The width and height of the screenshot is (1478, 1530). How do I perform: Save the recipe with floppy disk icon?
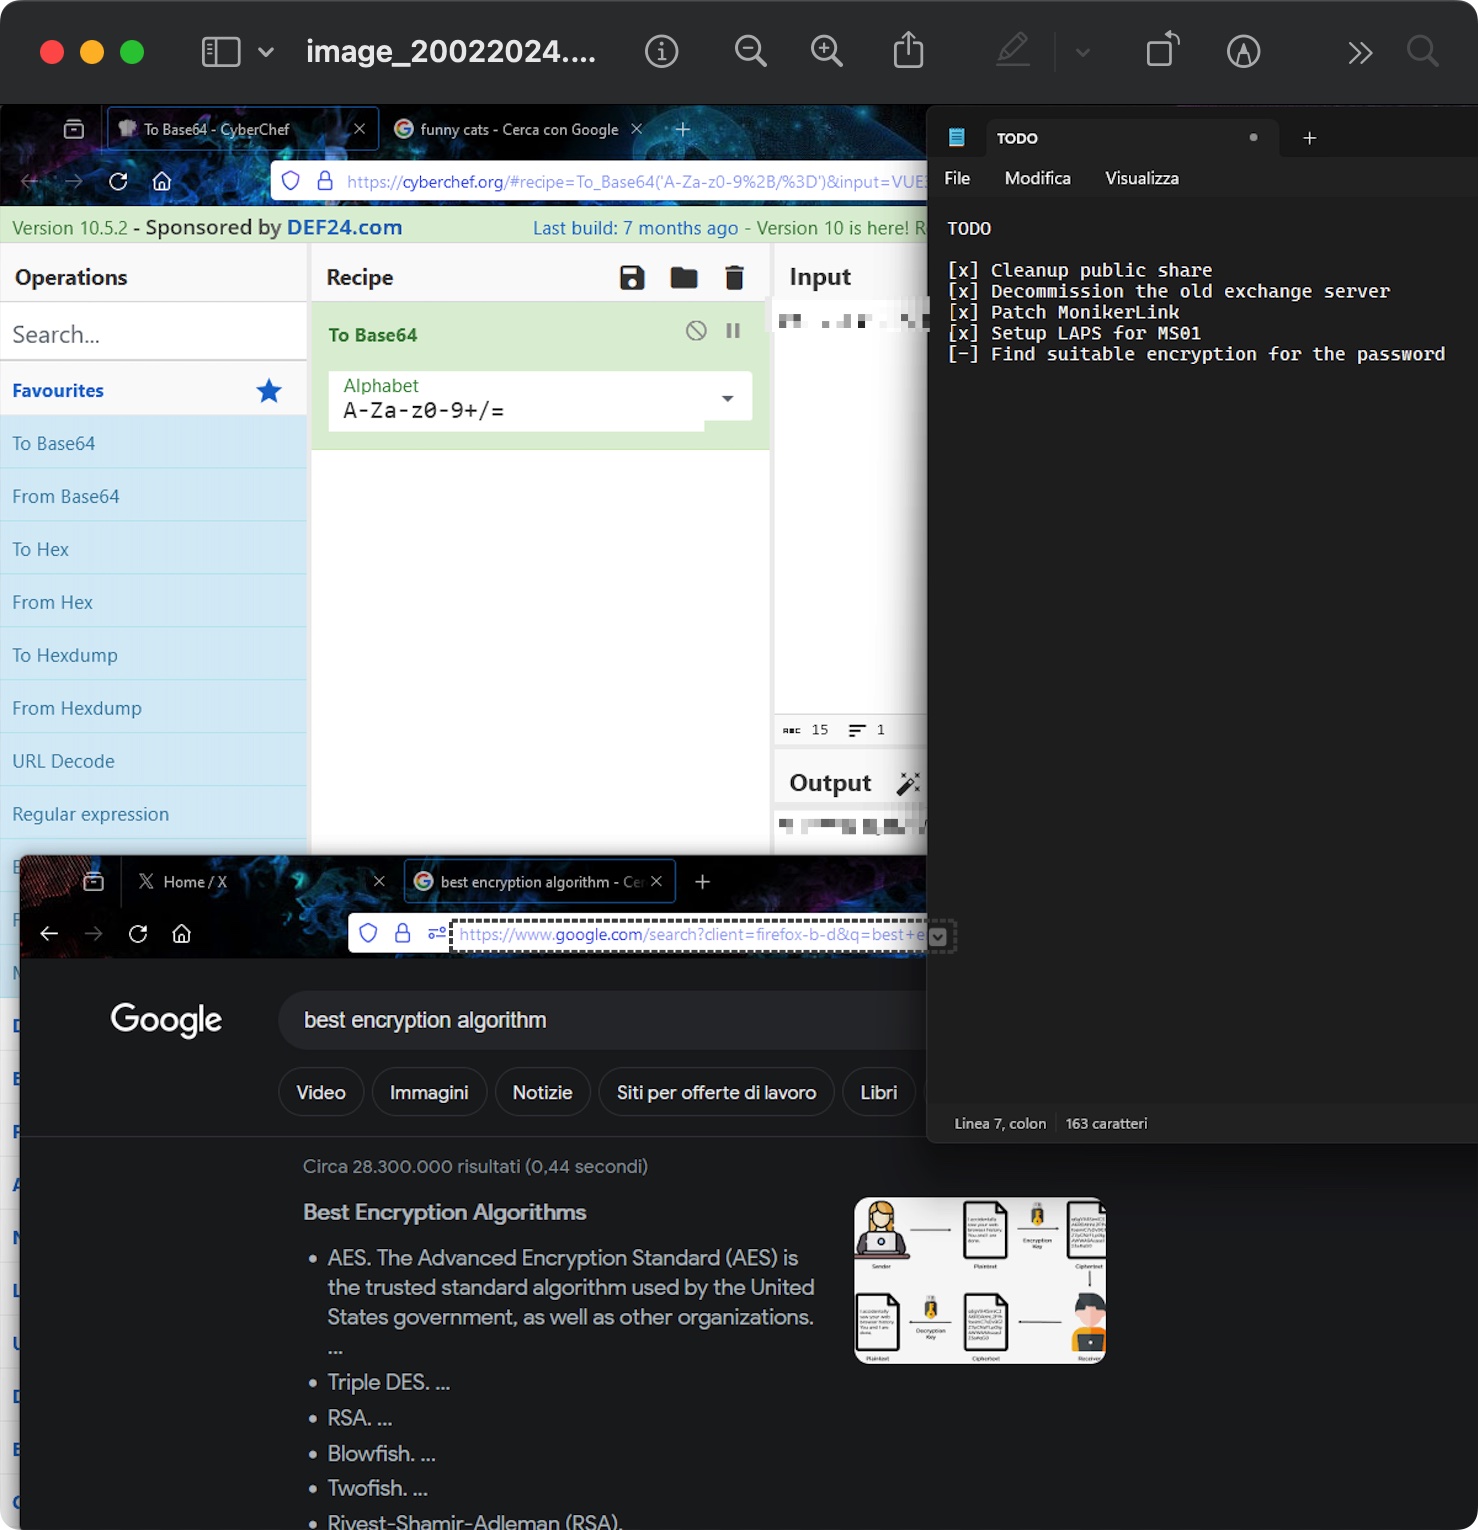(632, 277)
